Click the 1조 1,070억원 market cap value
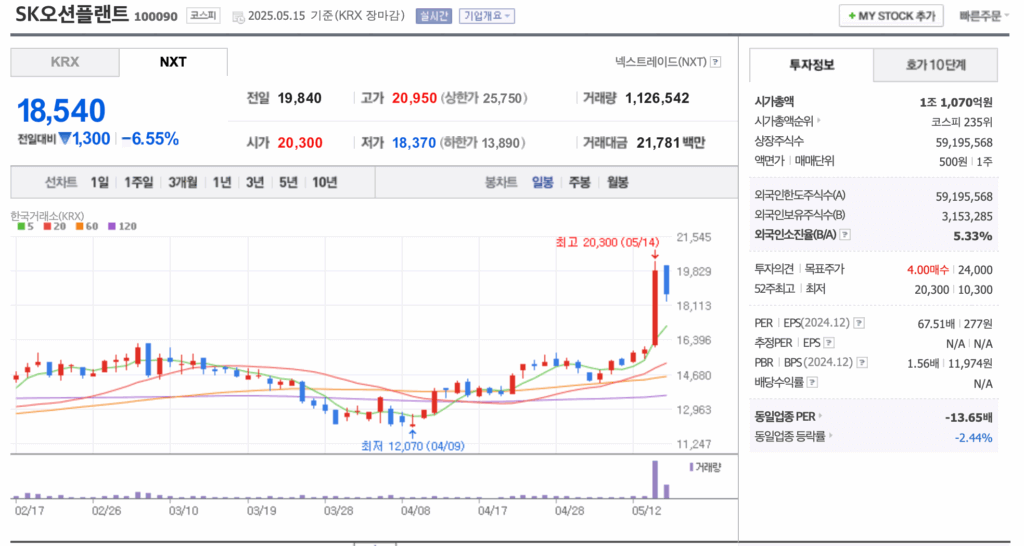The height and width of the screenshot is (546, 1024). tap(955, 103)
